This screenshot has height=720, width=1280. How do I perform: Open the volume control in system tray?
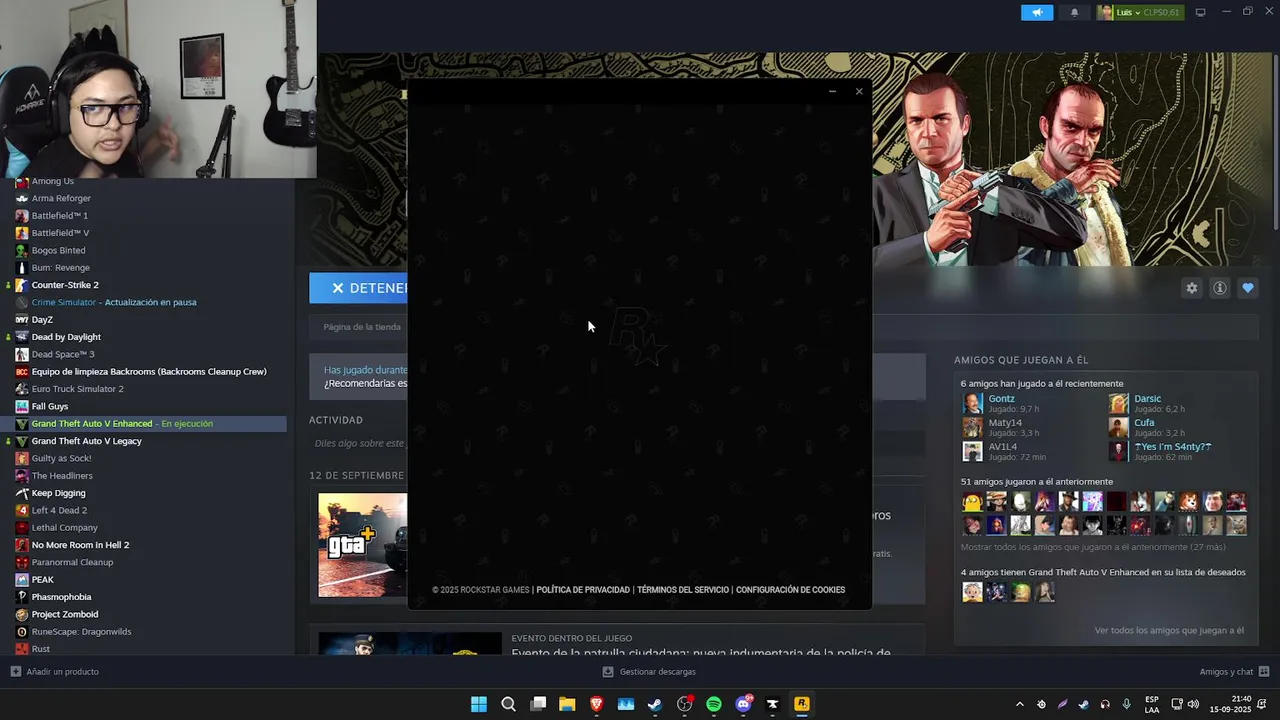click(x=1193, y=704)
